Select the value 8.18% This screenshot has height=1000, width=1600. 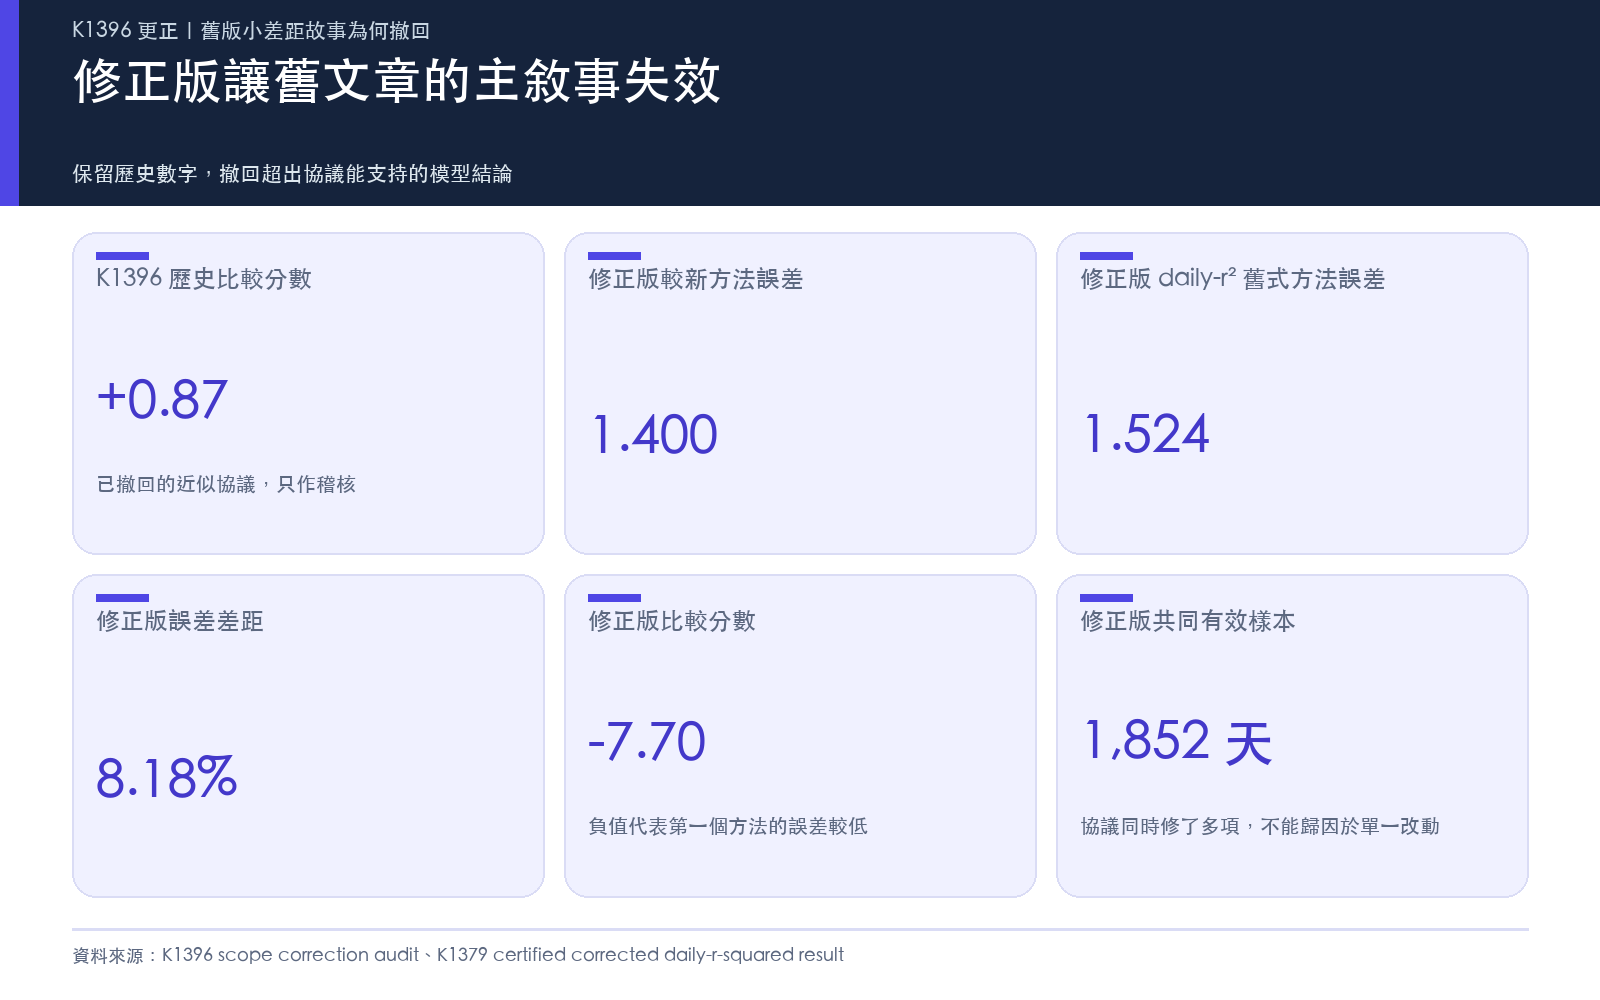167,777
